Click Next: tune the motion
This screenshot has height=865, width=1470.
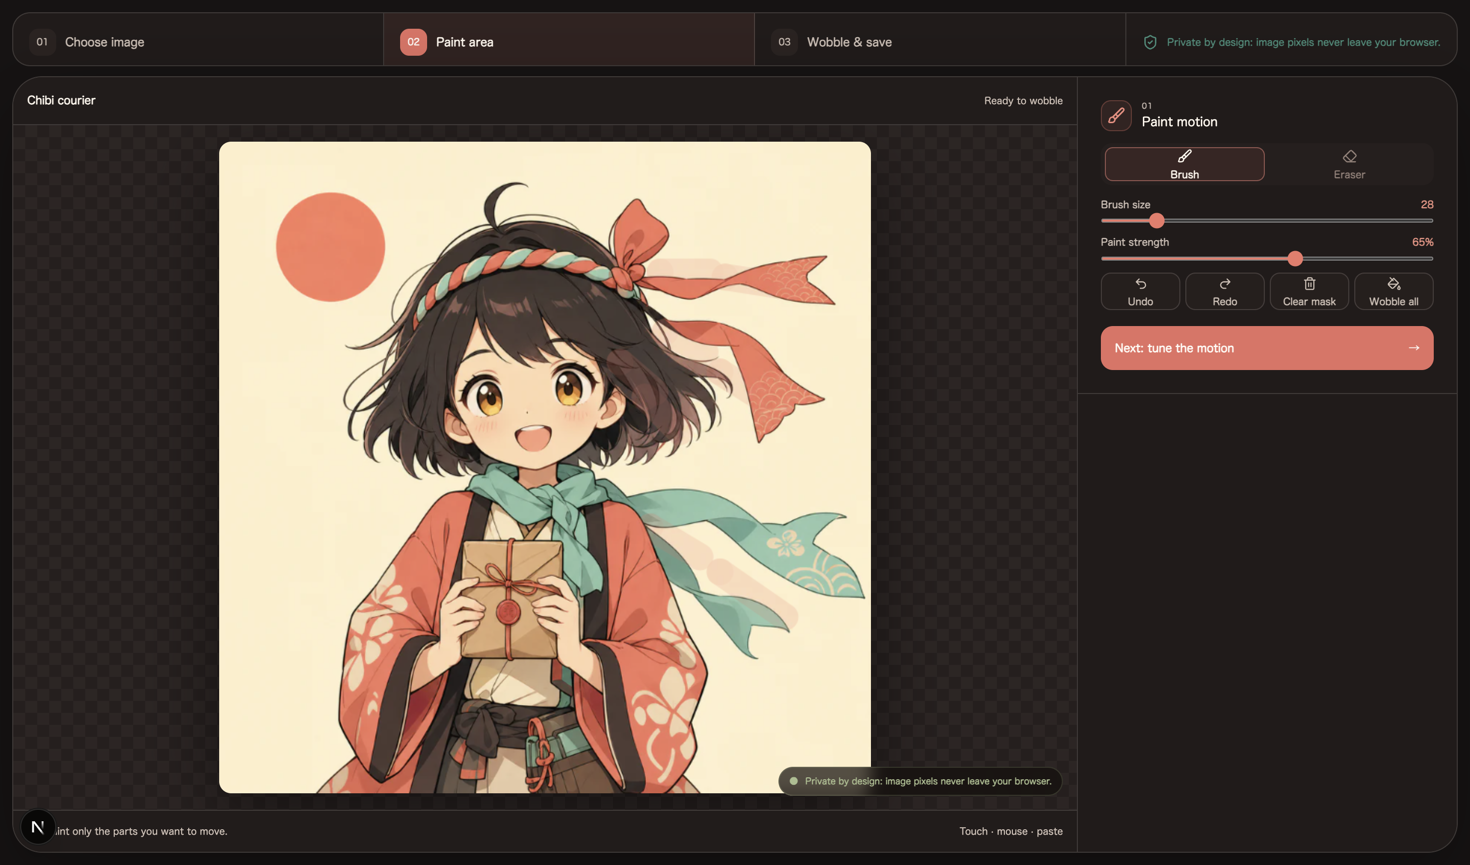(1267, 348)
